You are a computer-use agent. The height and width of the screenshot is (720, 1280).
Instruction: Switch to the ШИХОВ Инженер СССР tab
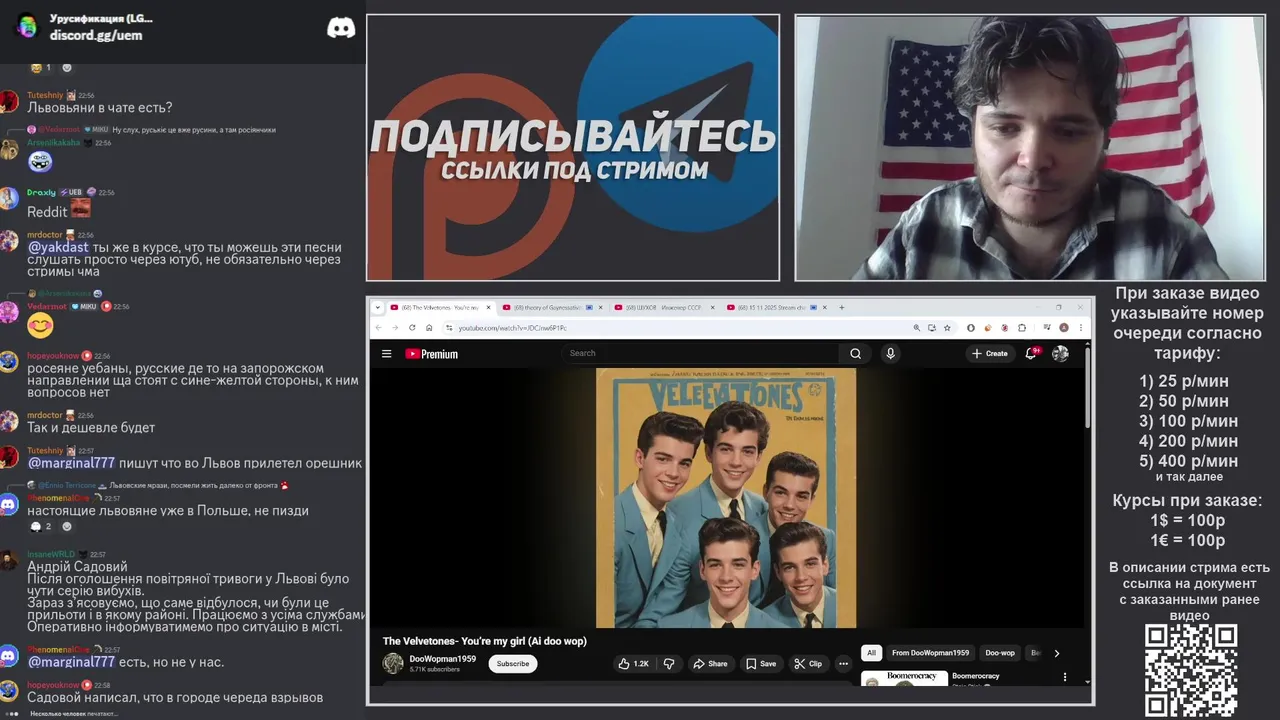pos(664,307)
